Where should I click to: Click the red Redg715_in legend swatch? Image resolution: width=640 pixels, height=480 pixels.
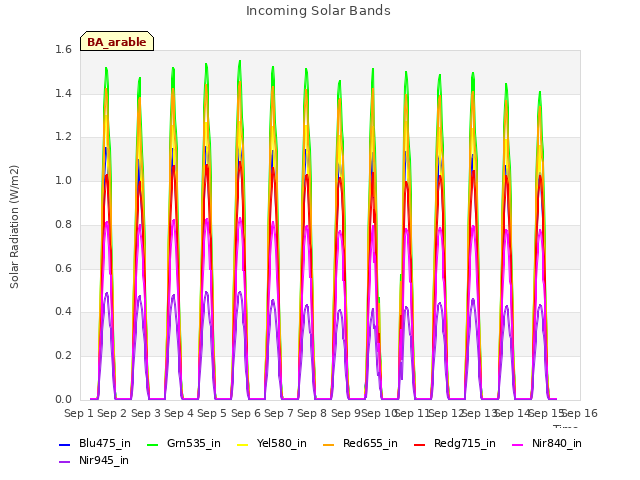(x=420, y=444)
